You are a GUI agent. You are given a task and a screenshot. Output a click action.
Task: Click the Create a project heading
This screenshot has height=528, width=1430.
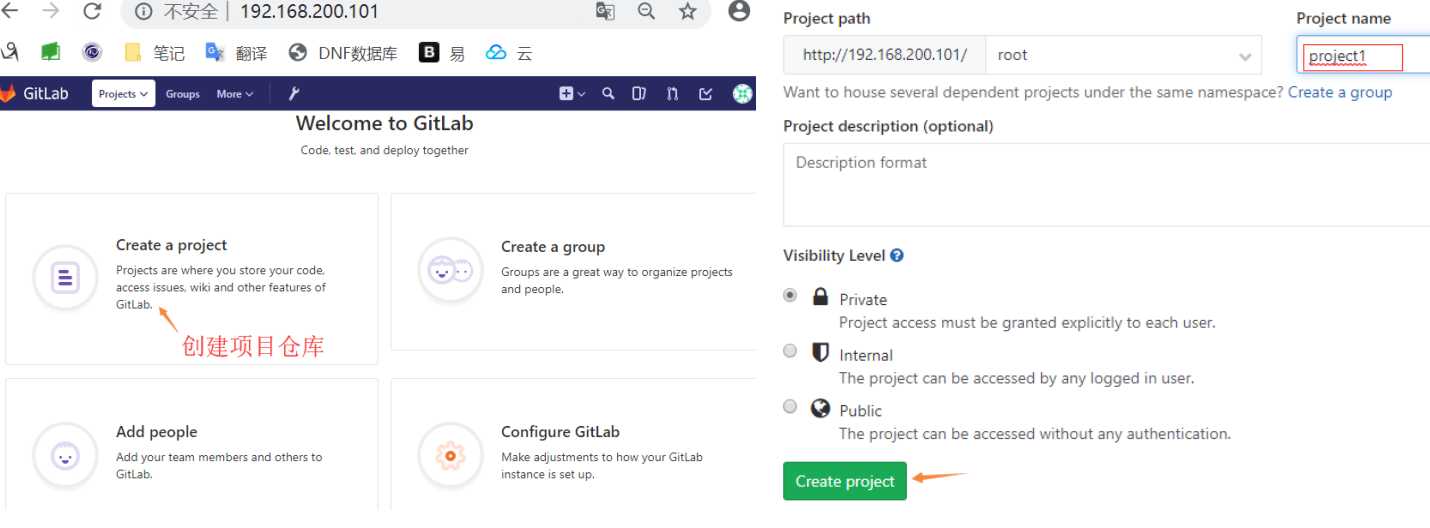tap(171, 245)
